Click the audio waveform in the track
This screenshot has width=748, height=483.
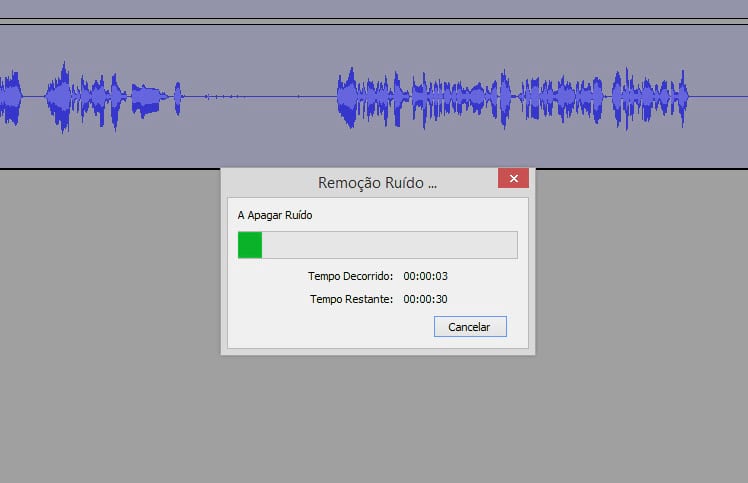(x=374, y=97)
